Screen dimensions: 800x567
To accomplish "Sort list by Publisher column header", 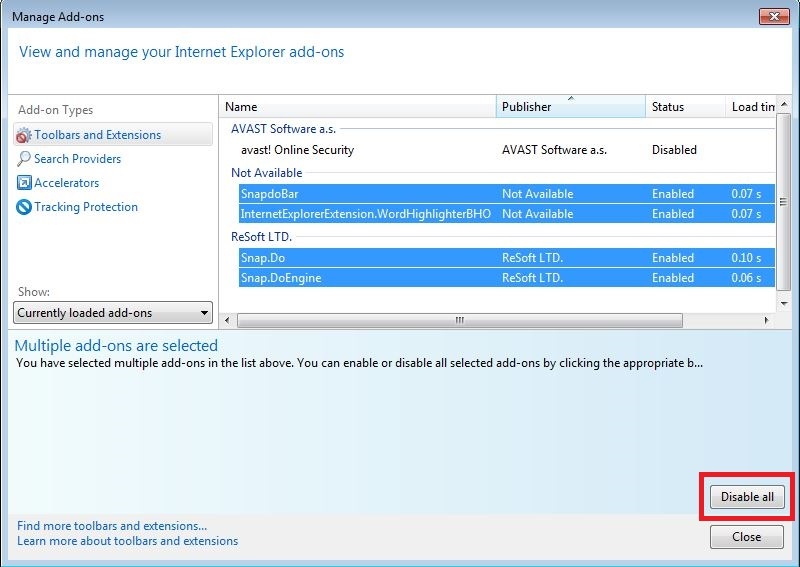I will pos(570,107).
